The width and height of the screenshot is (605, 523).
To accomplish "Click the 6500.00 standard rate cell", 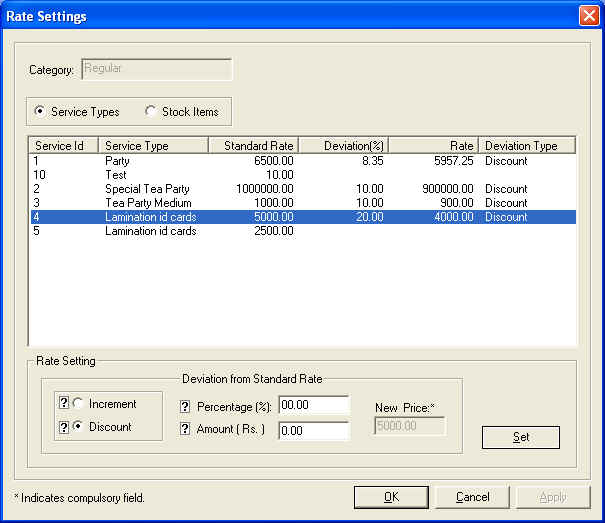I will pos(274,161).
